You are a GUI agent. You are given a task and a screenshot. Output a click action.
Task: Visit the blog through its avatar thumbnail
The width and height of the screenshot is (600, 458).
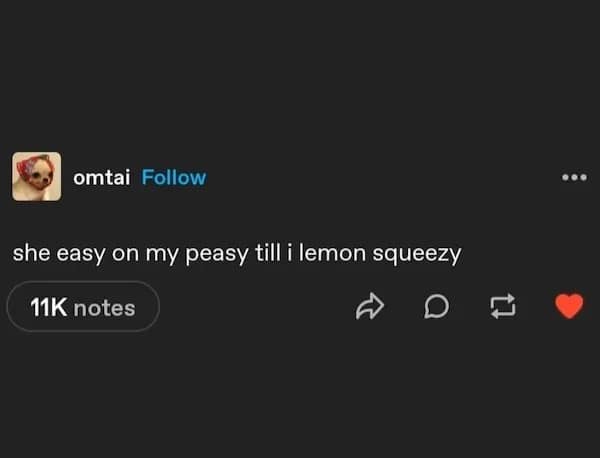coord(37,177)
